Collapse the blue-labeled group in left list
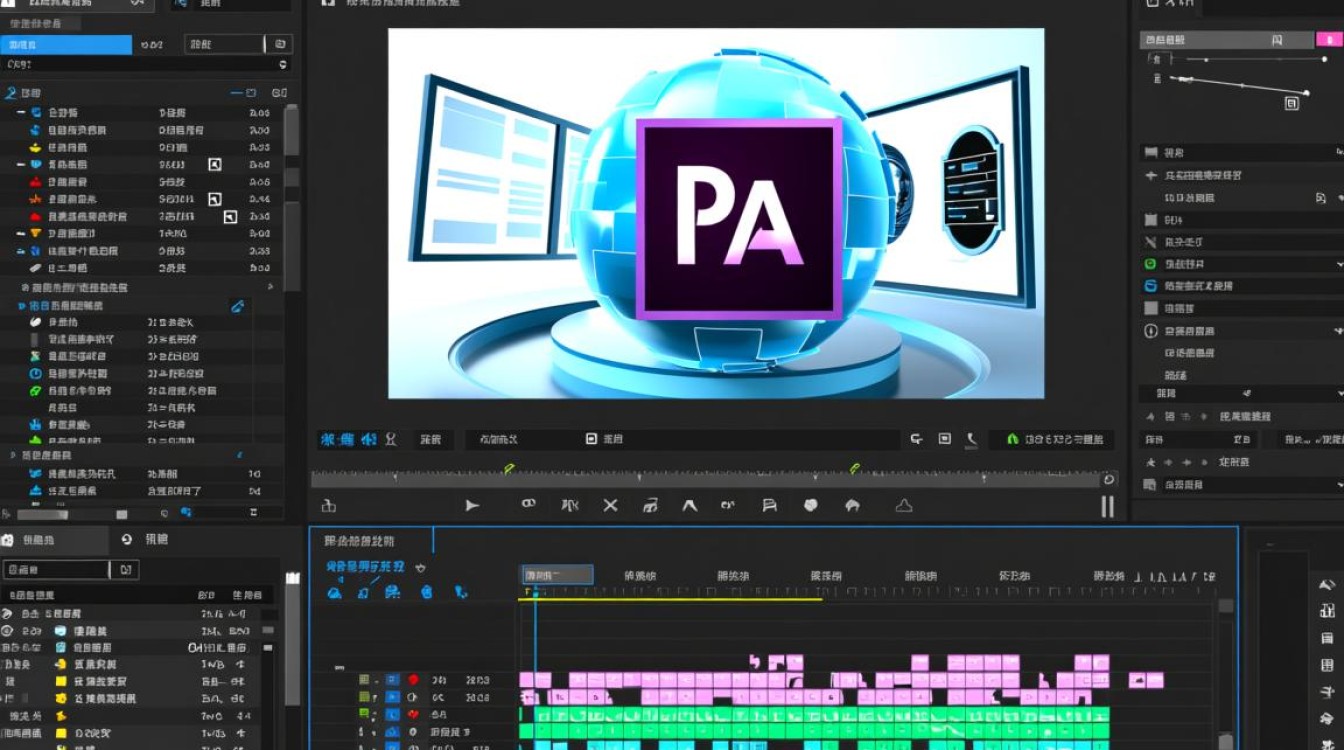Screen dimensions: 1344x750 [x=22, y=306]
